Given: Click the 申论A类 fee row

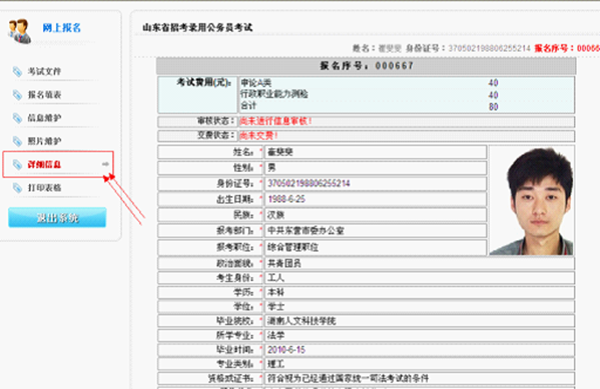Looking at the screenshot, I should pos(406,83).
